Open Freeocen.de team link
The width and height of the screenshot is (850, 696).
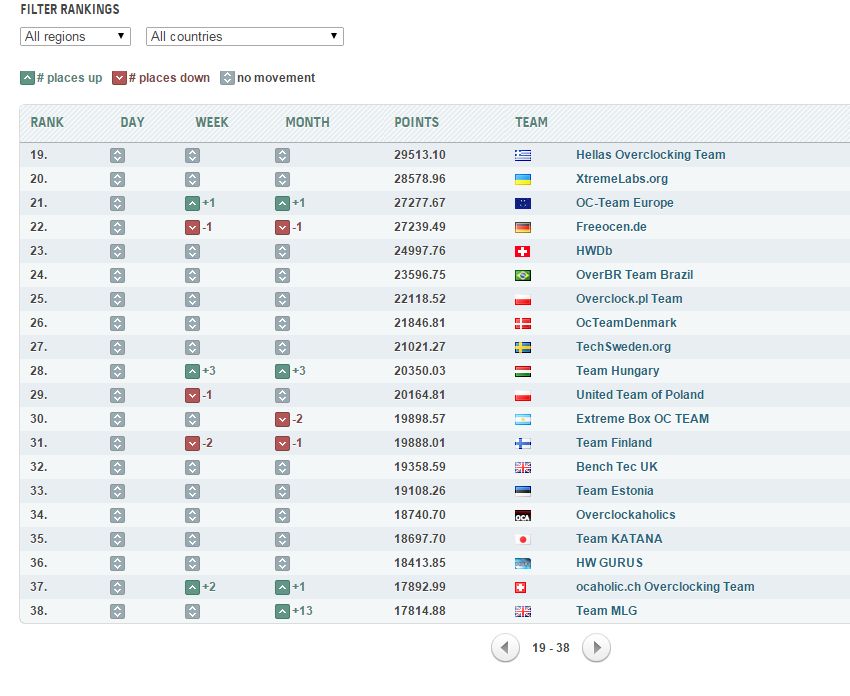(611, 227)
